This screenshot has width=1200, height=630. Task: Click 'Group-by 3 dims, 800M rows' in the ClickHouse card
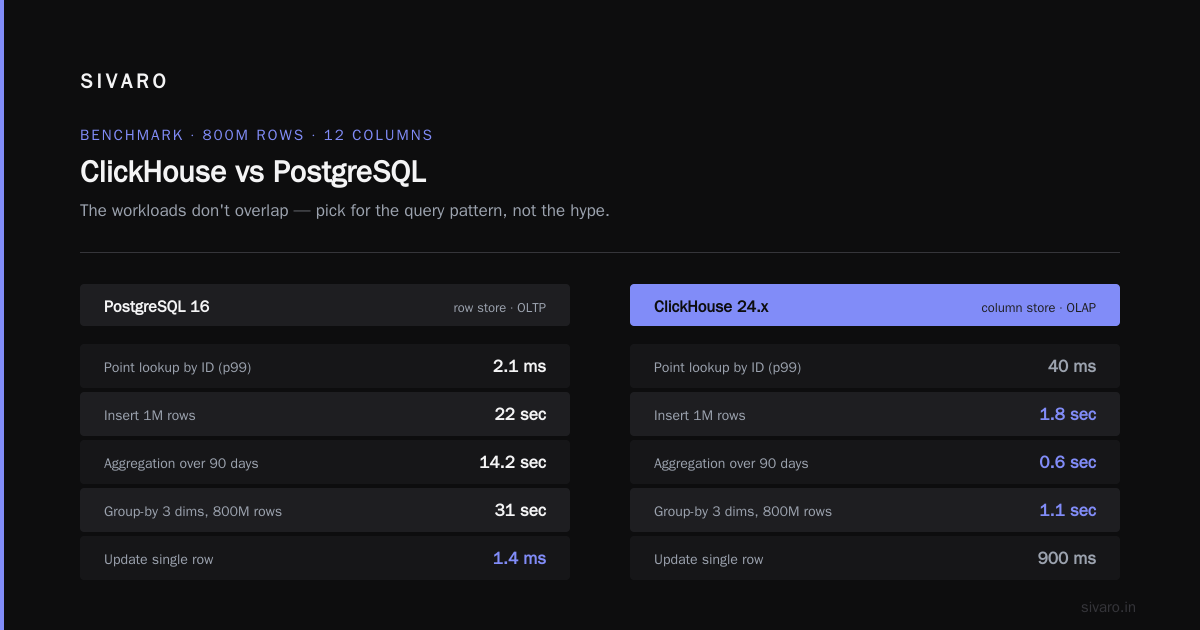(x=743, y=511)
